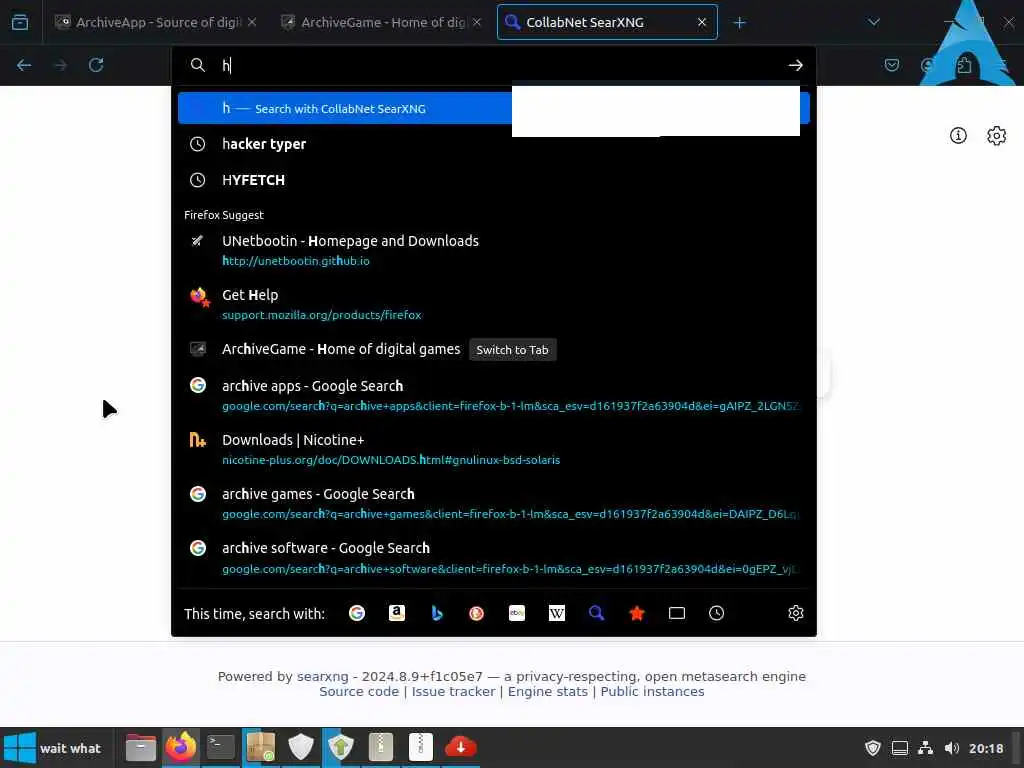Viewport: 1024px width, 768px height.
Task: Open a new tab with plus button
Action: click(x=739, y=23)
